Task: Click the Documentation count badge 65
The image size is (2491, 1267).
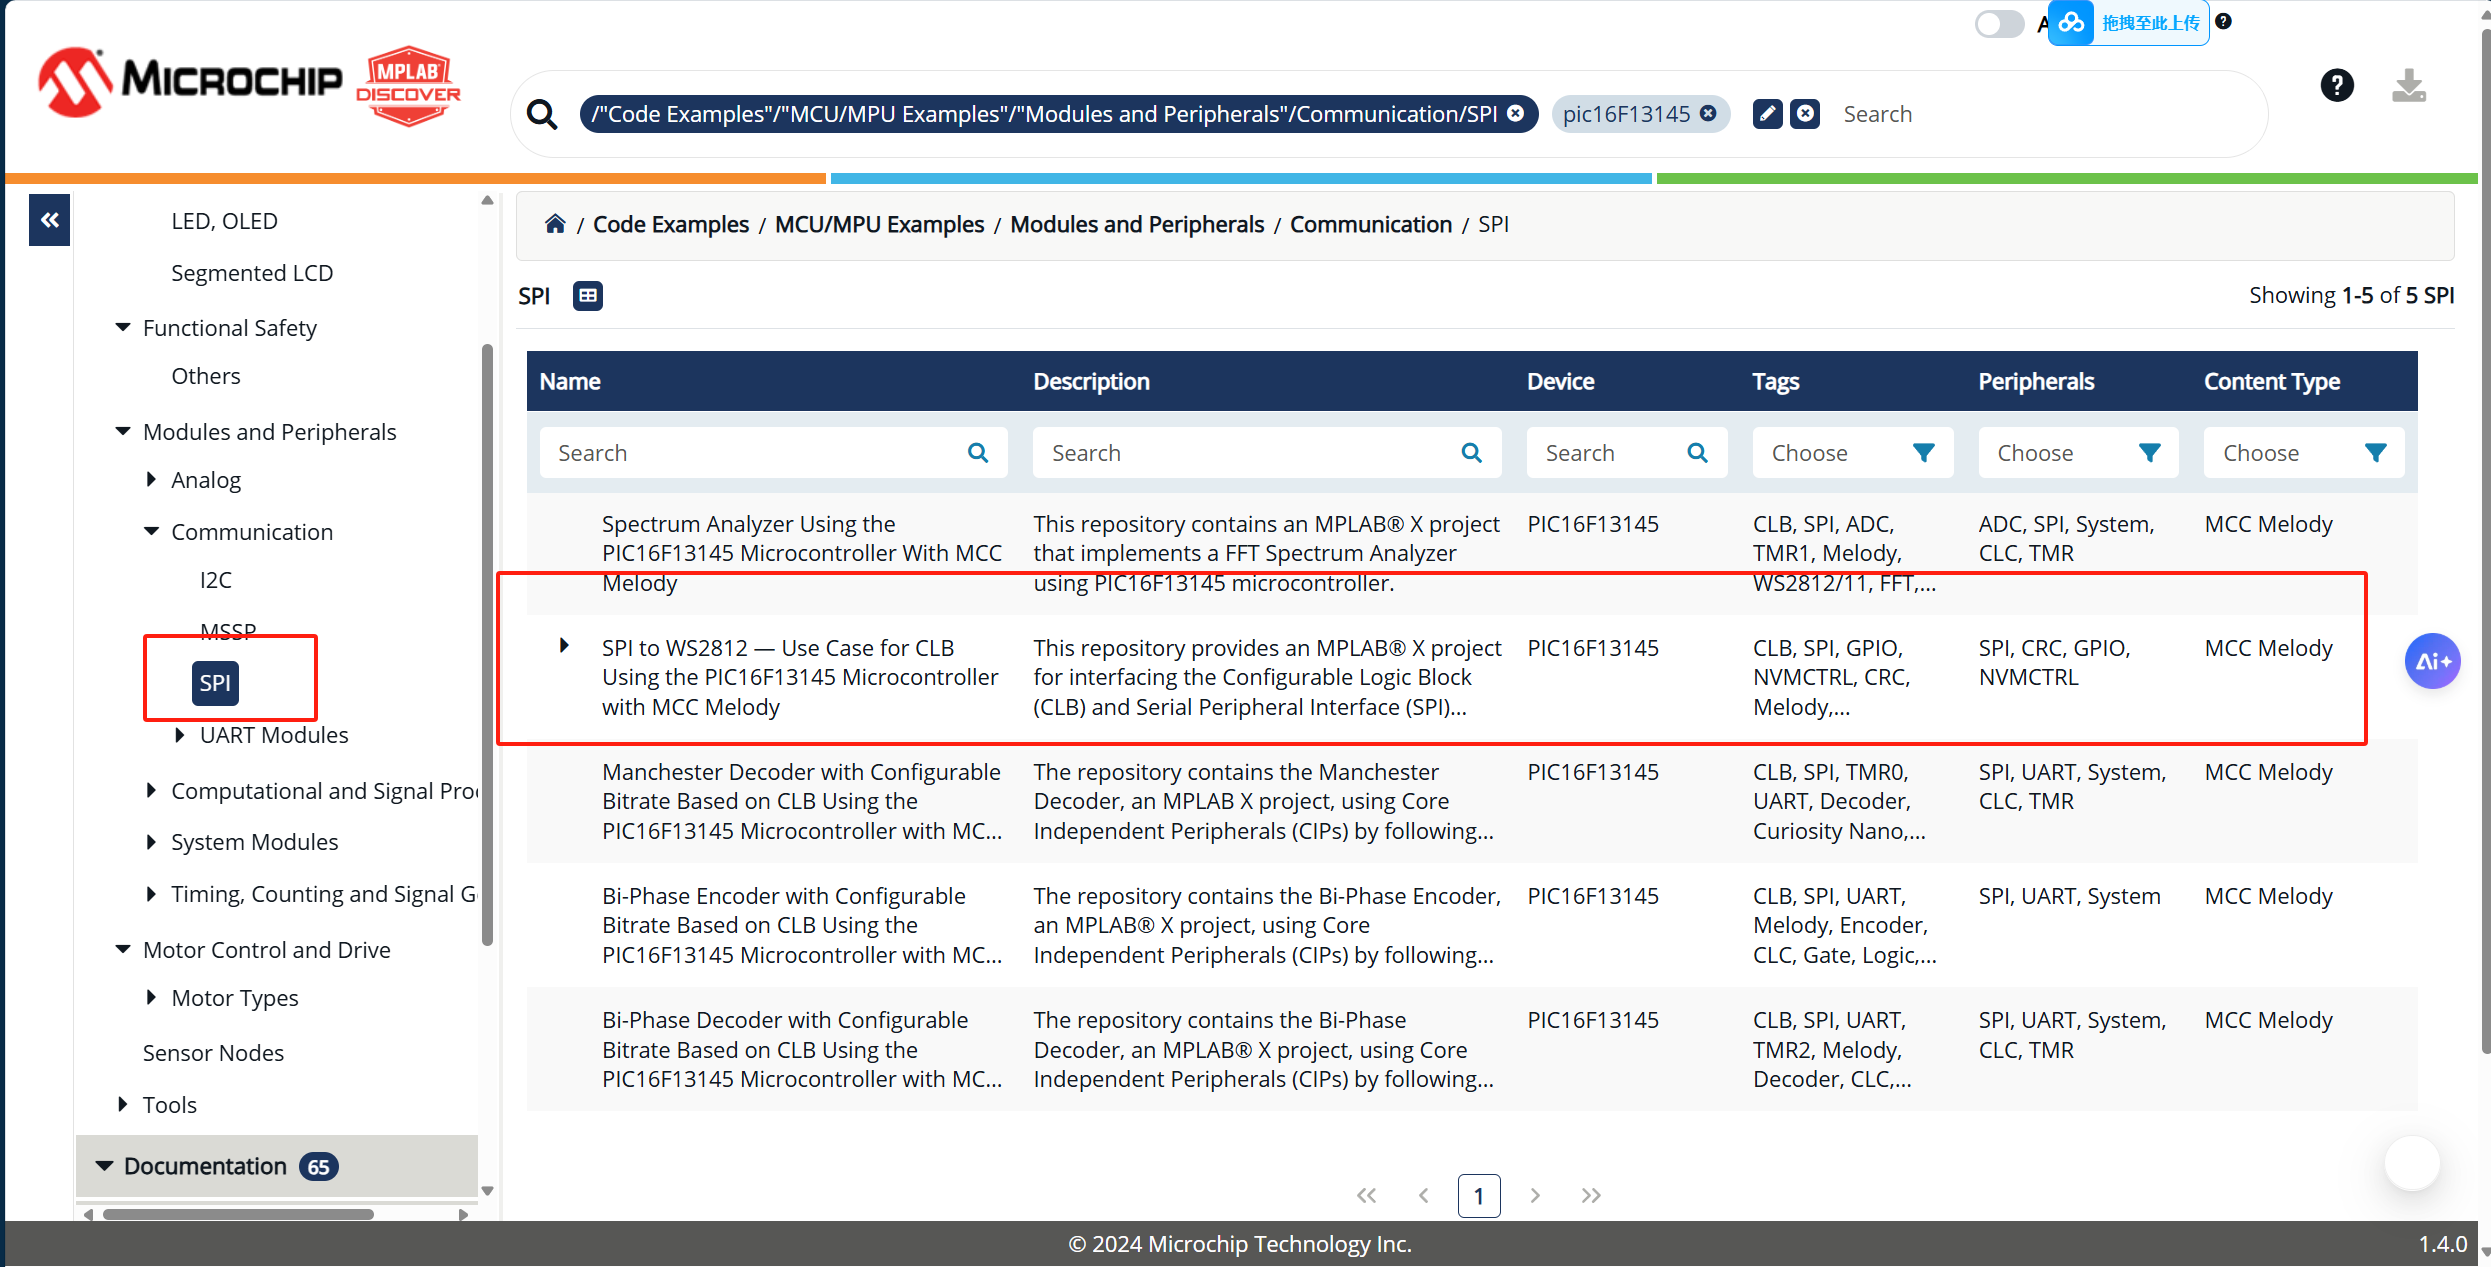Action: 319,1167
